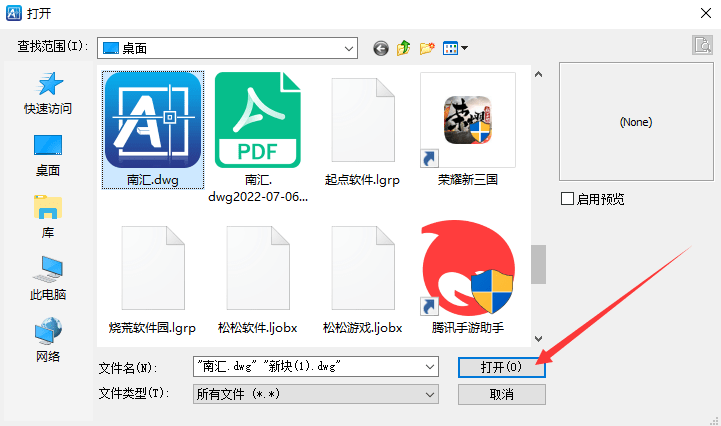Click the (None) preview pane
Image resolution: width=721 pixels, height=426 pixels.
636,122
